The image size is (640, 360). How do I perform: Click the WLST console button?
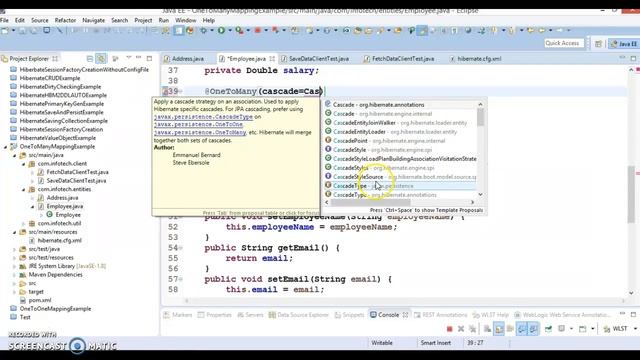coord(616,329)
